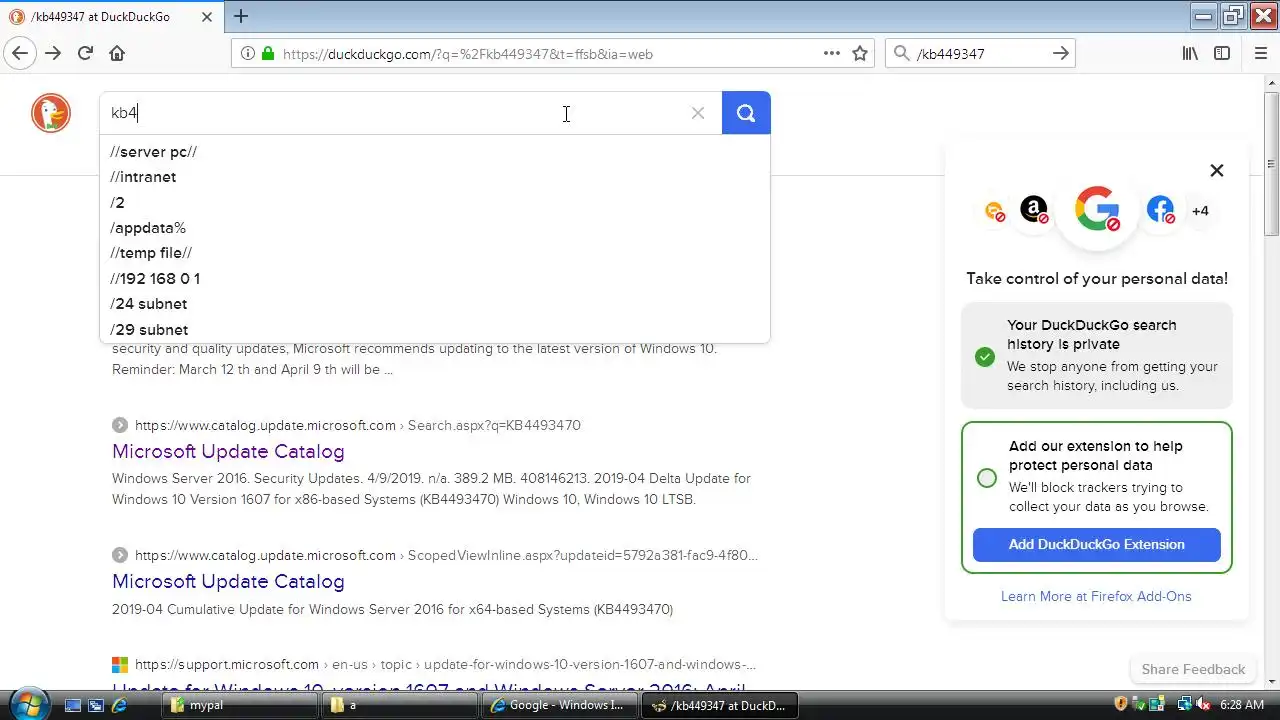1280x720 pixels.
Task: Click the green checkmark for private search history
Action: coord(985,357)
